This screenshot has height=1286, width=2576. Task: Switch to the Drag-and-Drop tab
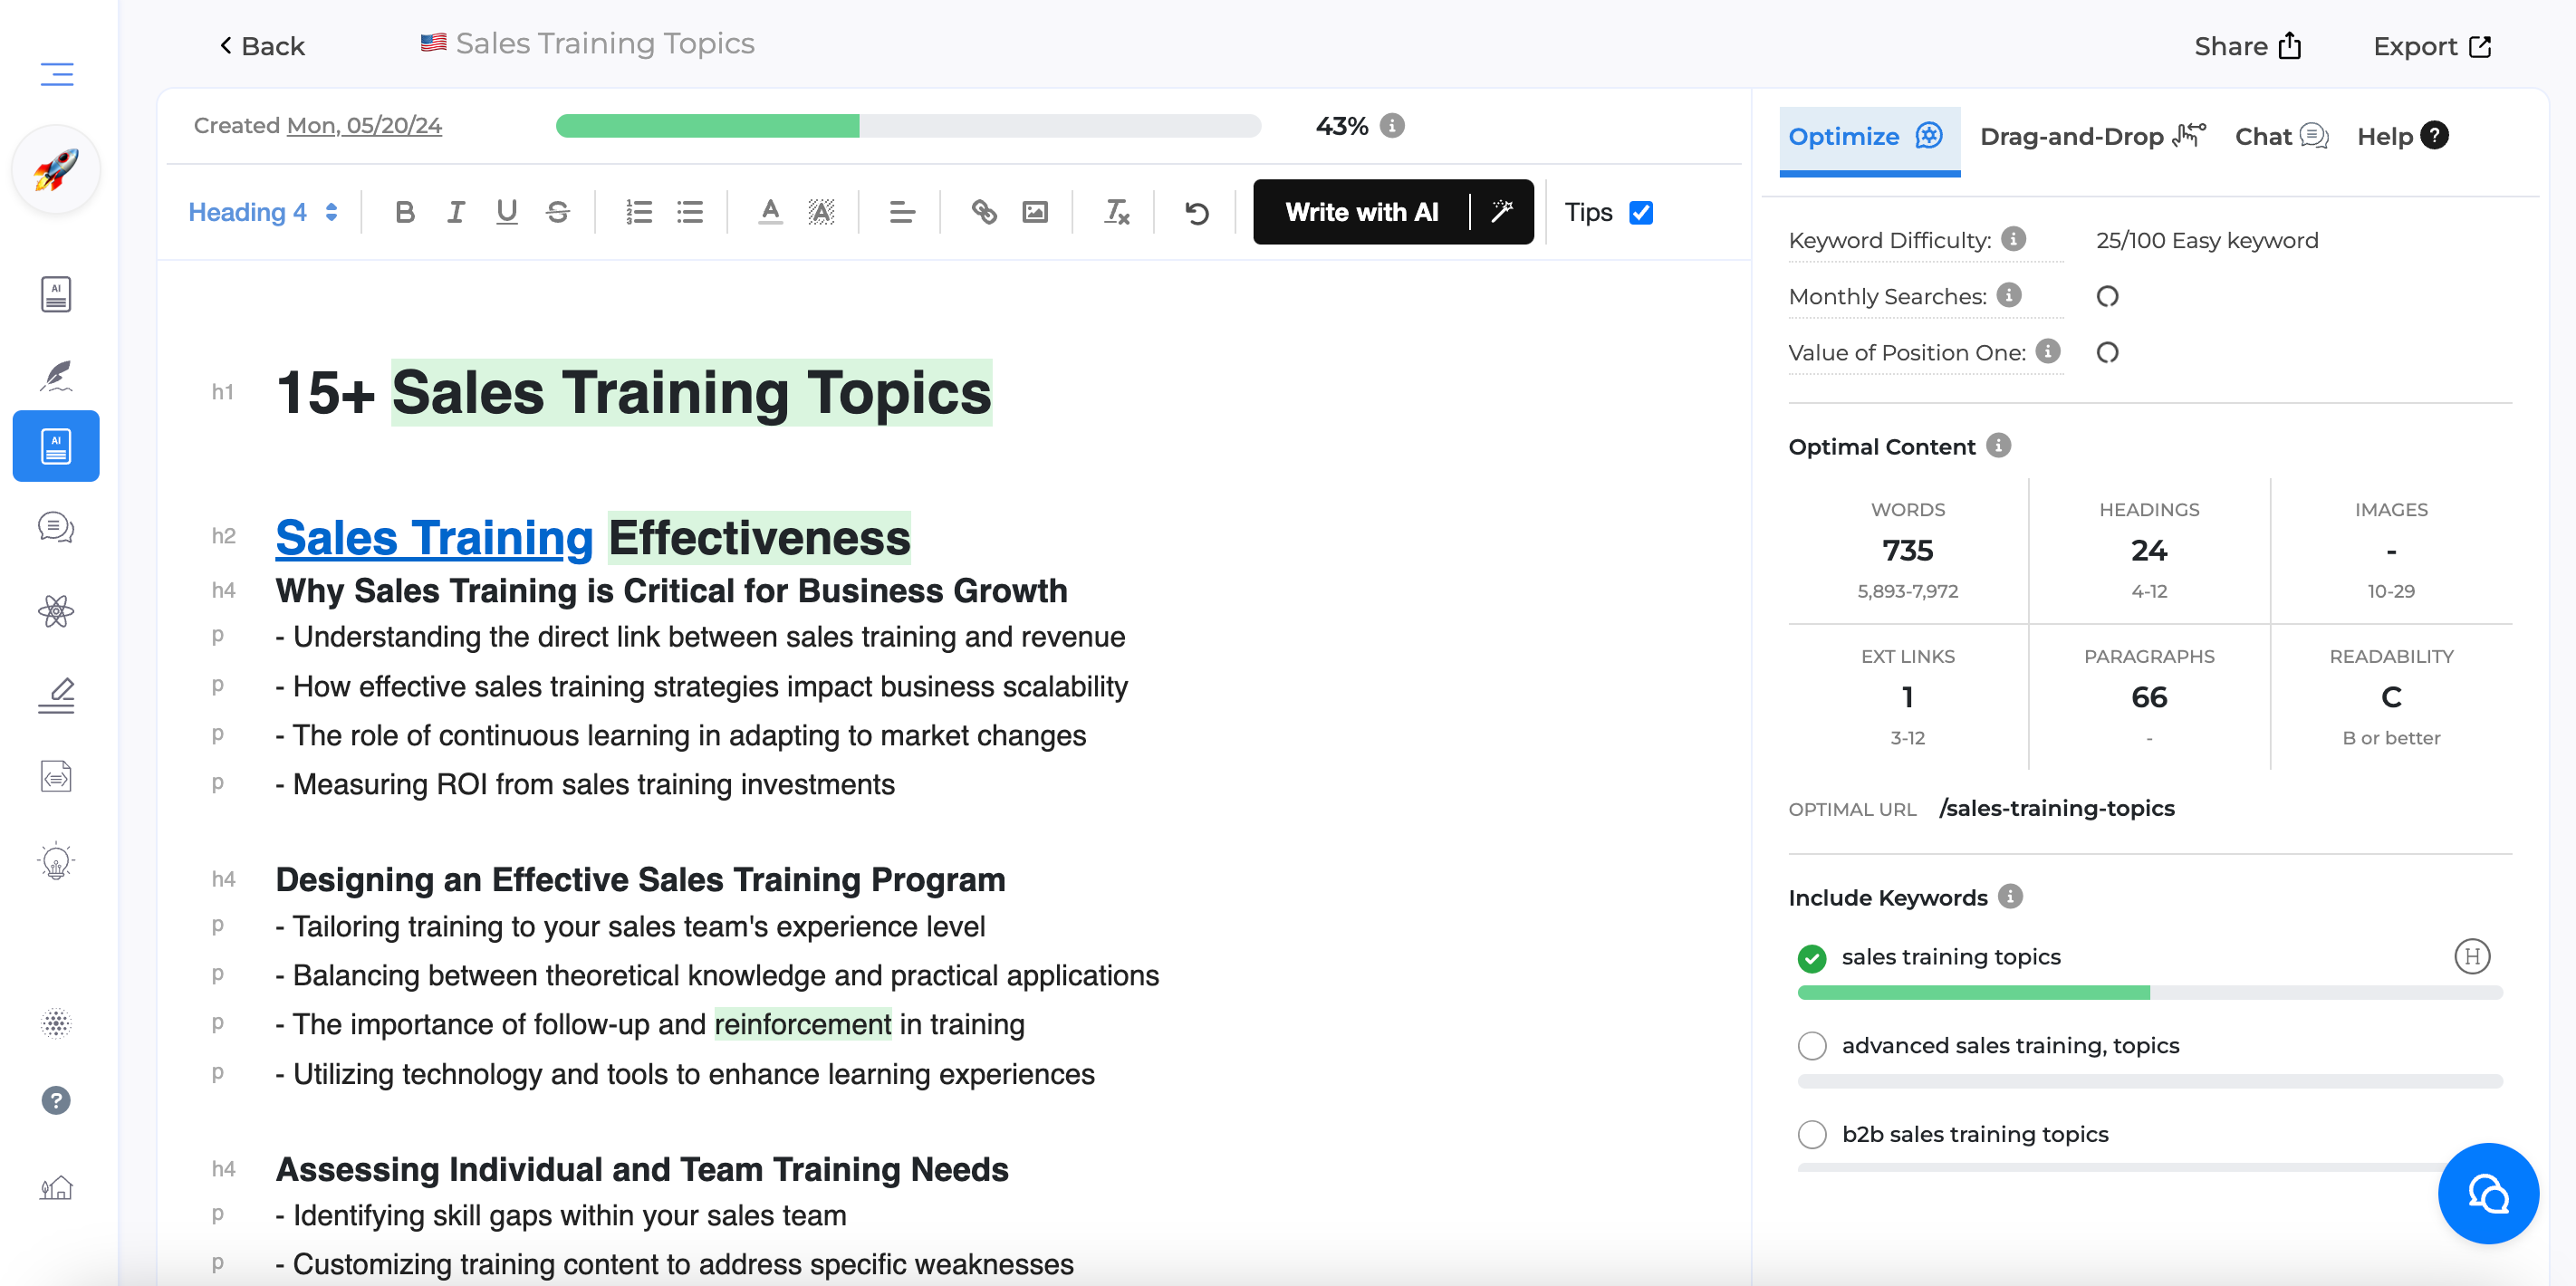click(x=2091, y=136)
